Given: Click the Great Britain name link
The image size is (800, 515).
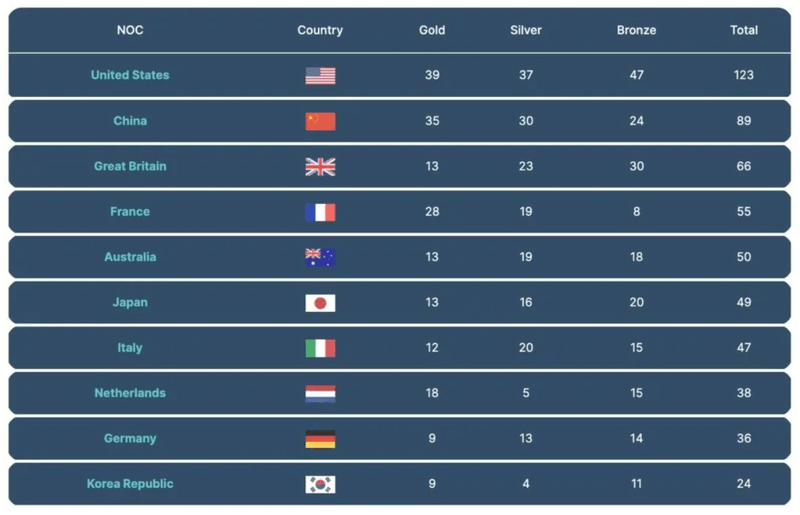Looking at the screenshot, I should tap(130, 166).
